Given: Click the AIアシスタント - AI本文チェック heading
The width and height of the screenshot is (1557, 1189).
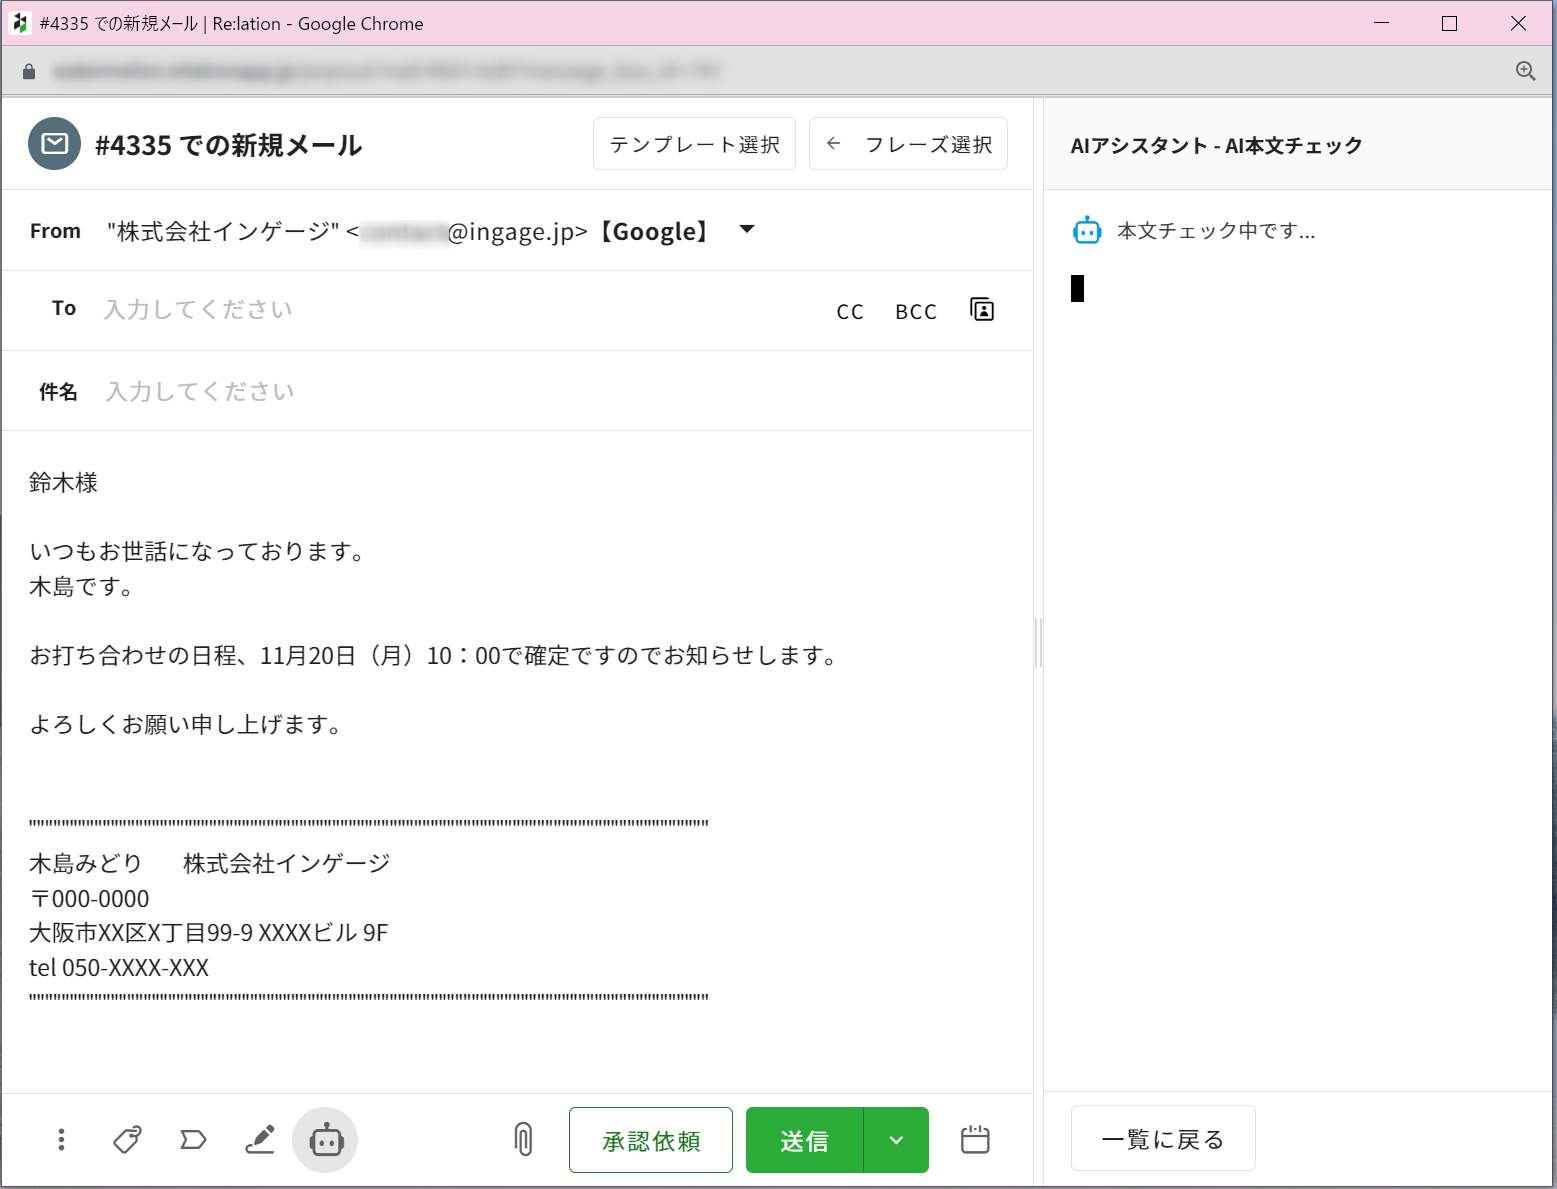Looking at the screenshot, I should coord(1216,146).
